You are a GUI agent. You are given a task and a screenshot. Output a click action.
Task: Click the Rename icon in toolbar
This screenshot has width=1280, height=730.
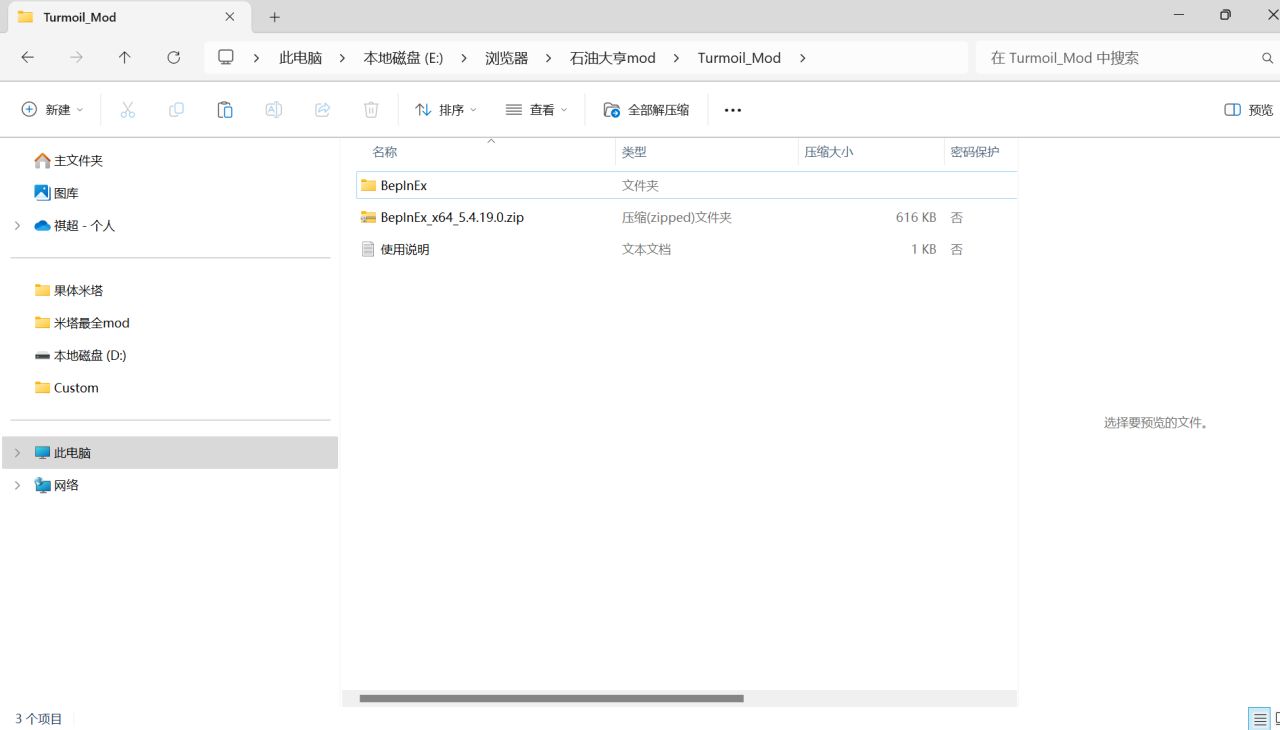point(273,110)
